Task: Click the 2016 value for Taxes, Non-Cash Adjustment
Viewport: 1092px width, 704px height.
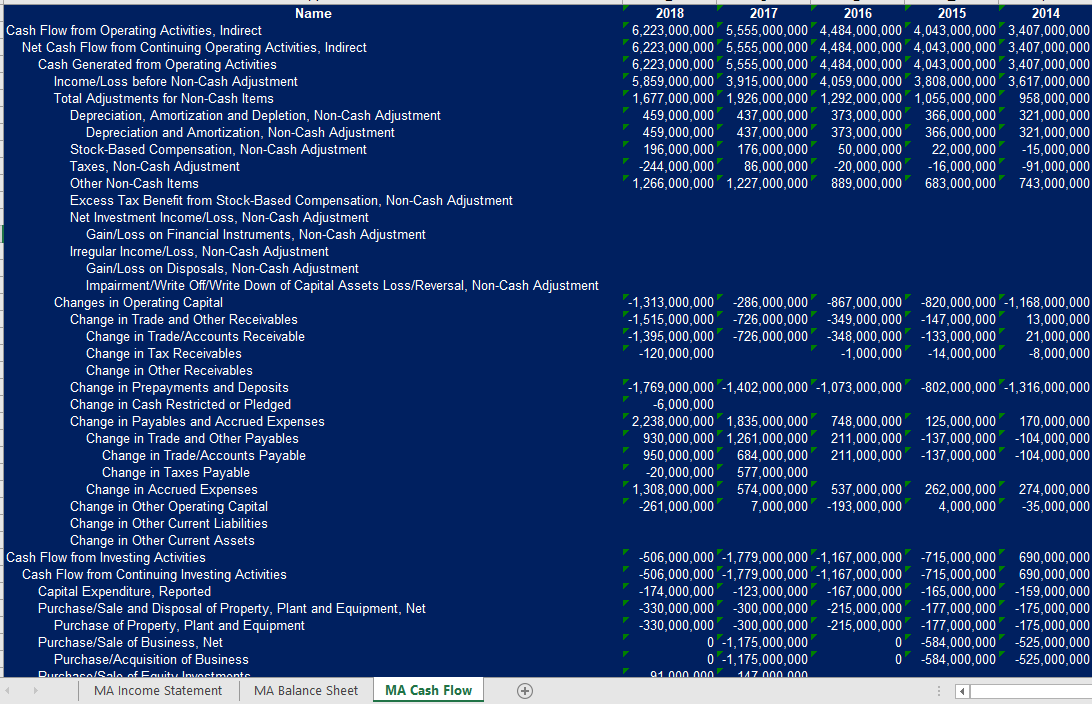Action: [x=856, y=166]
